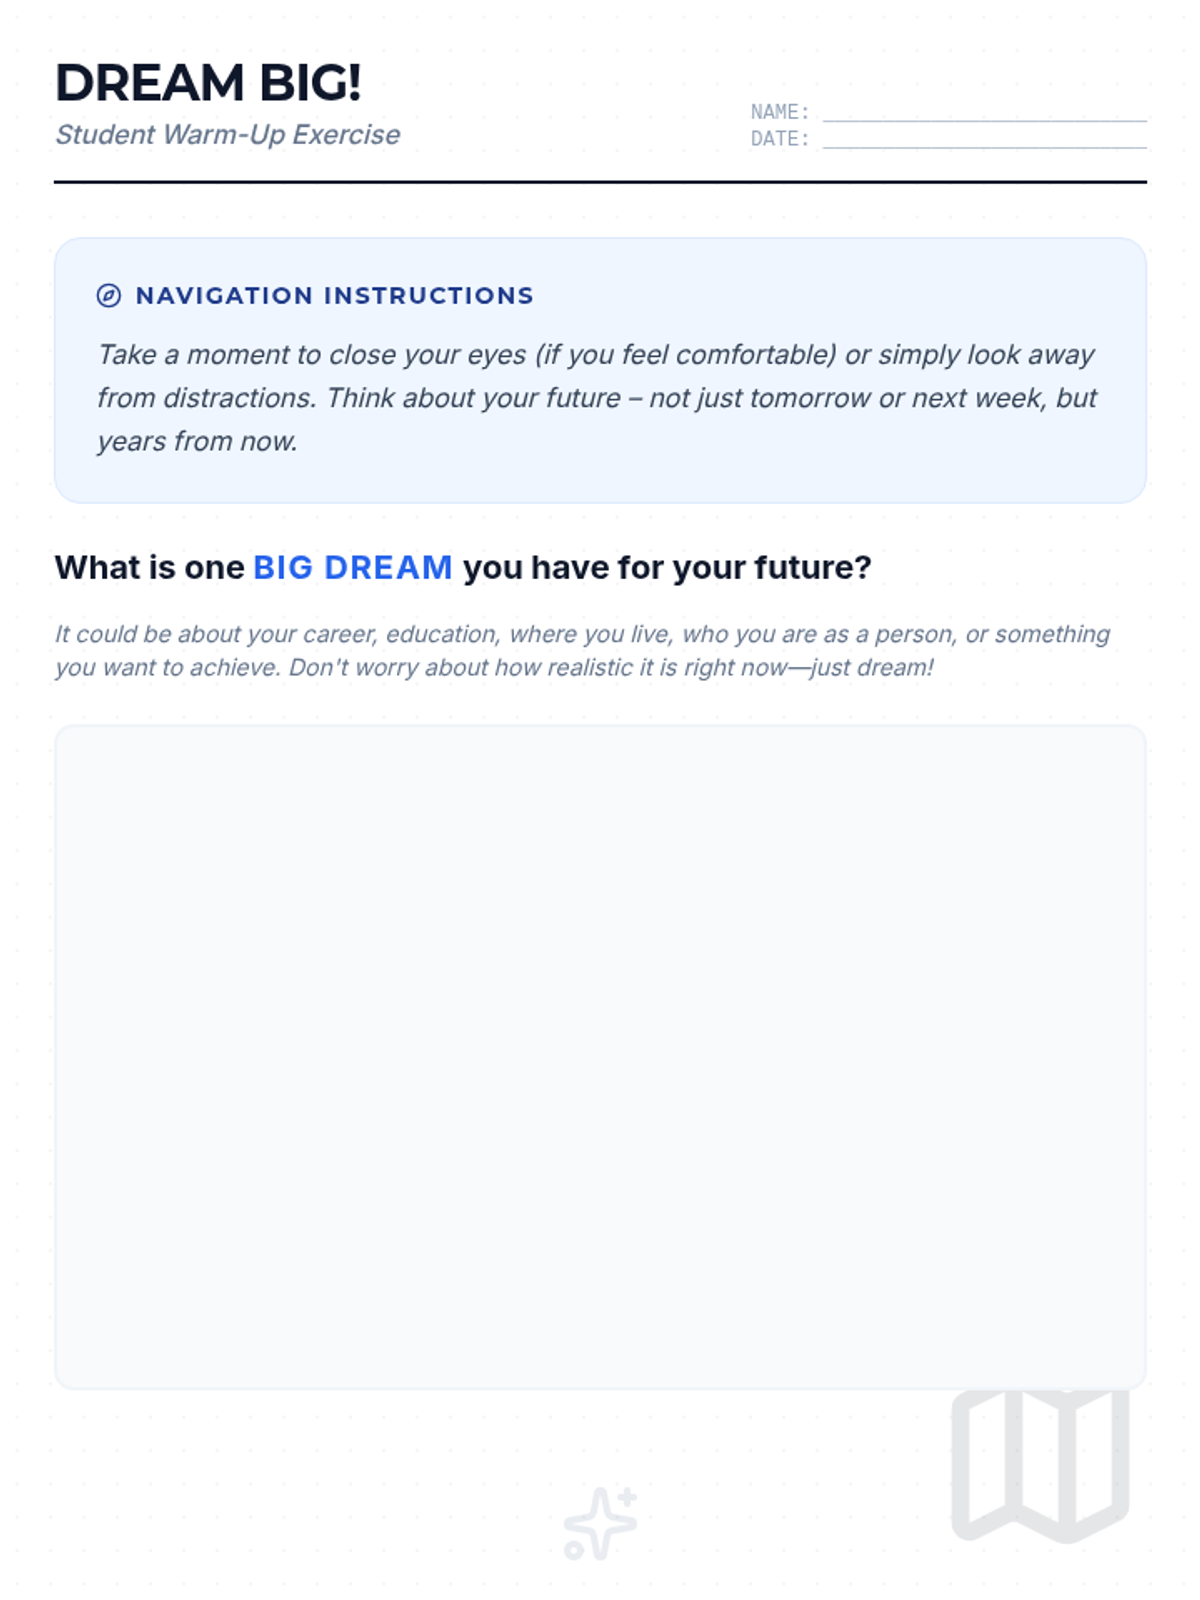Click the NAME blank line

tap(984, 113)
